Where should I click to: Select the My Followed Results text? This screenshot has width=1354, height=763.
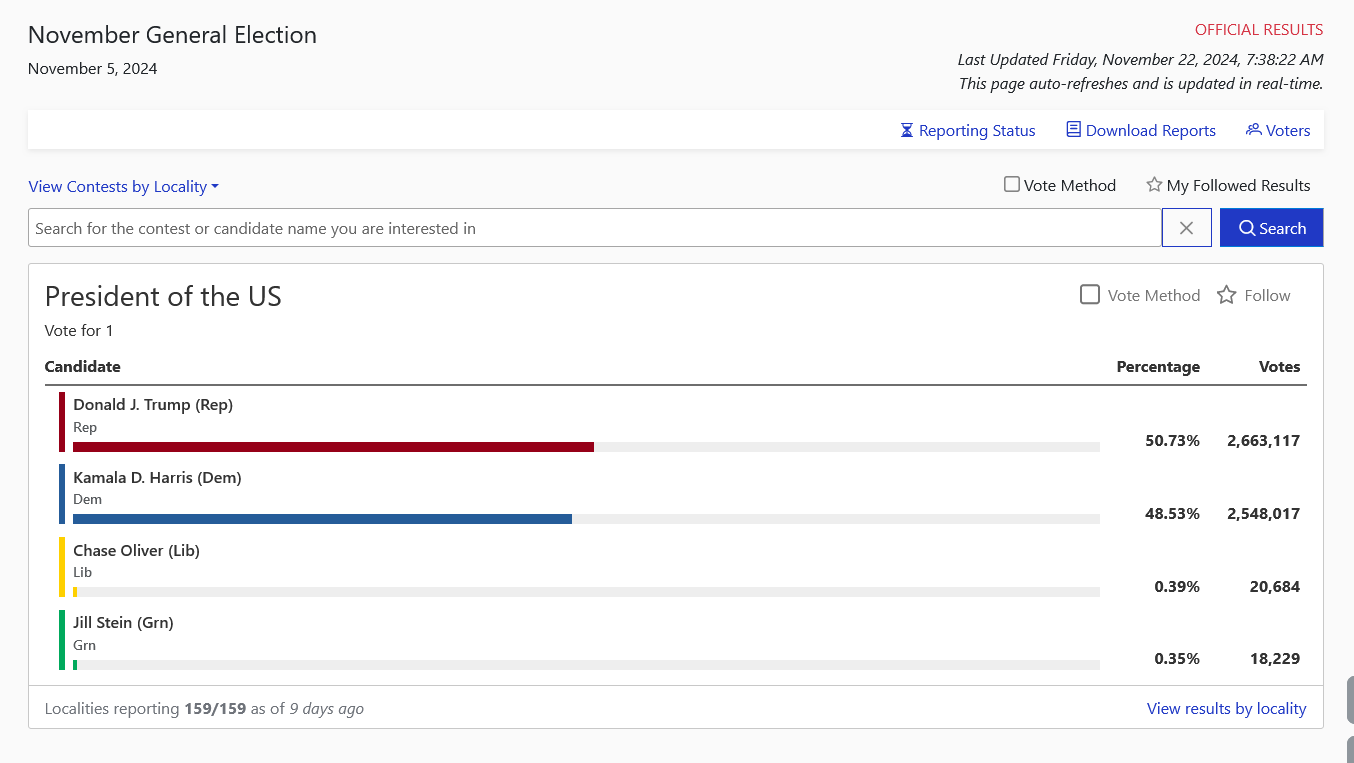[1238, 186]
